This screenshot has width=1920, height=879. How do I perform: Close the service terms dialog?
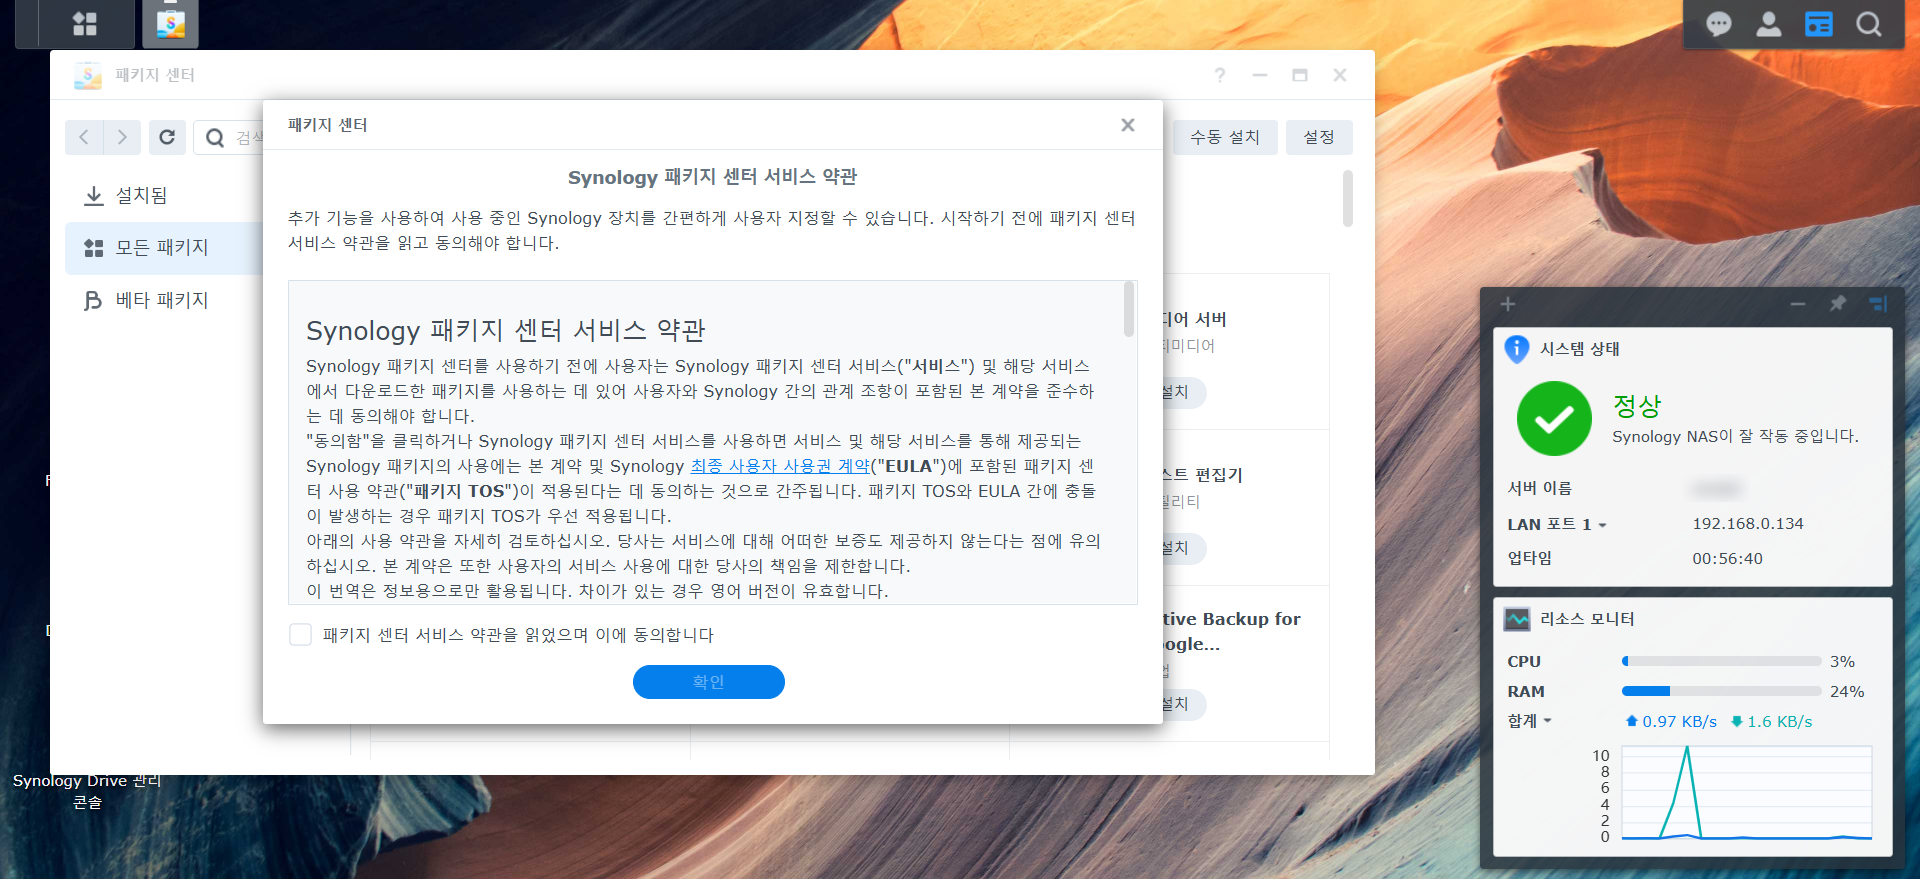click(x=1128, y=125)
